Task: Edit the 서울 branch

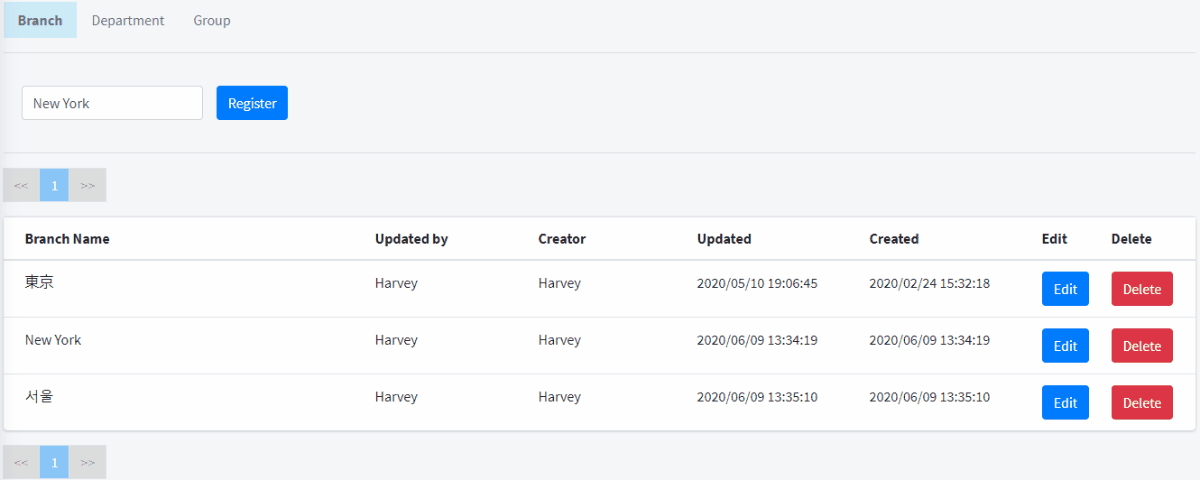Action: (1065, 403)
